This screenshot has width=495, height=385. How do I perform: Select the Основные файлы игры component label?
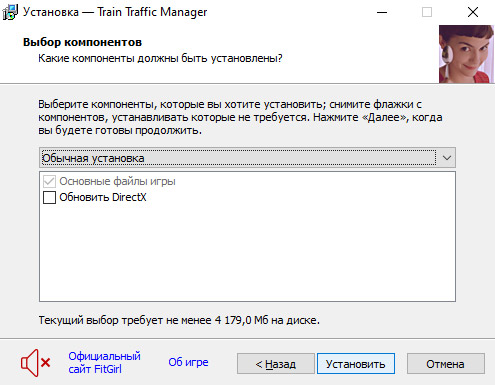[117, 181]
